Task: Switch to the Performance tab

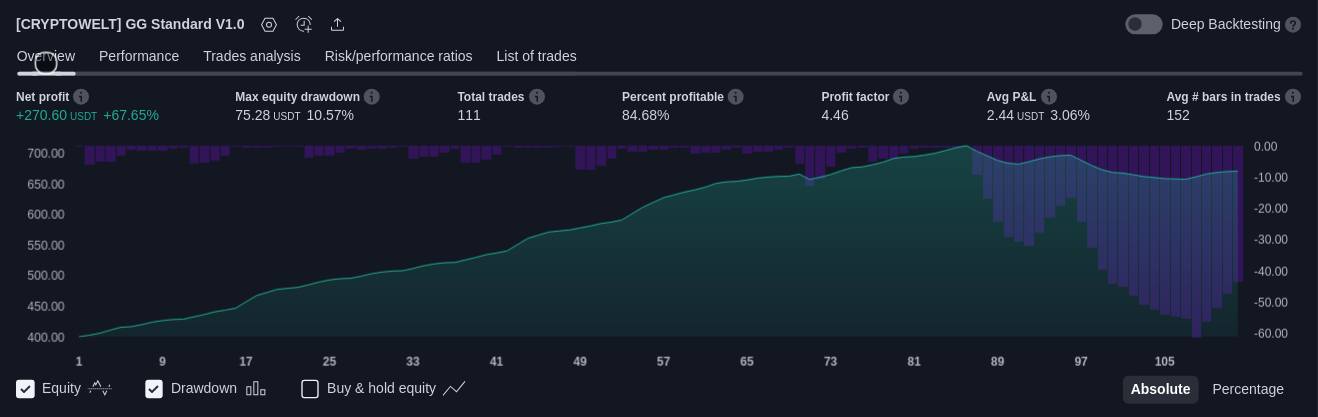Action: 139,56
